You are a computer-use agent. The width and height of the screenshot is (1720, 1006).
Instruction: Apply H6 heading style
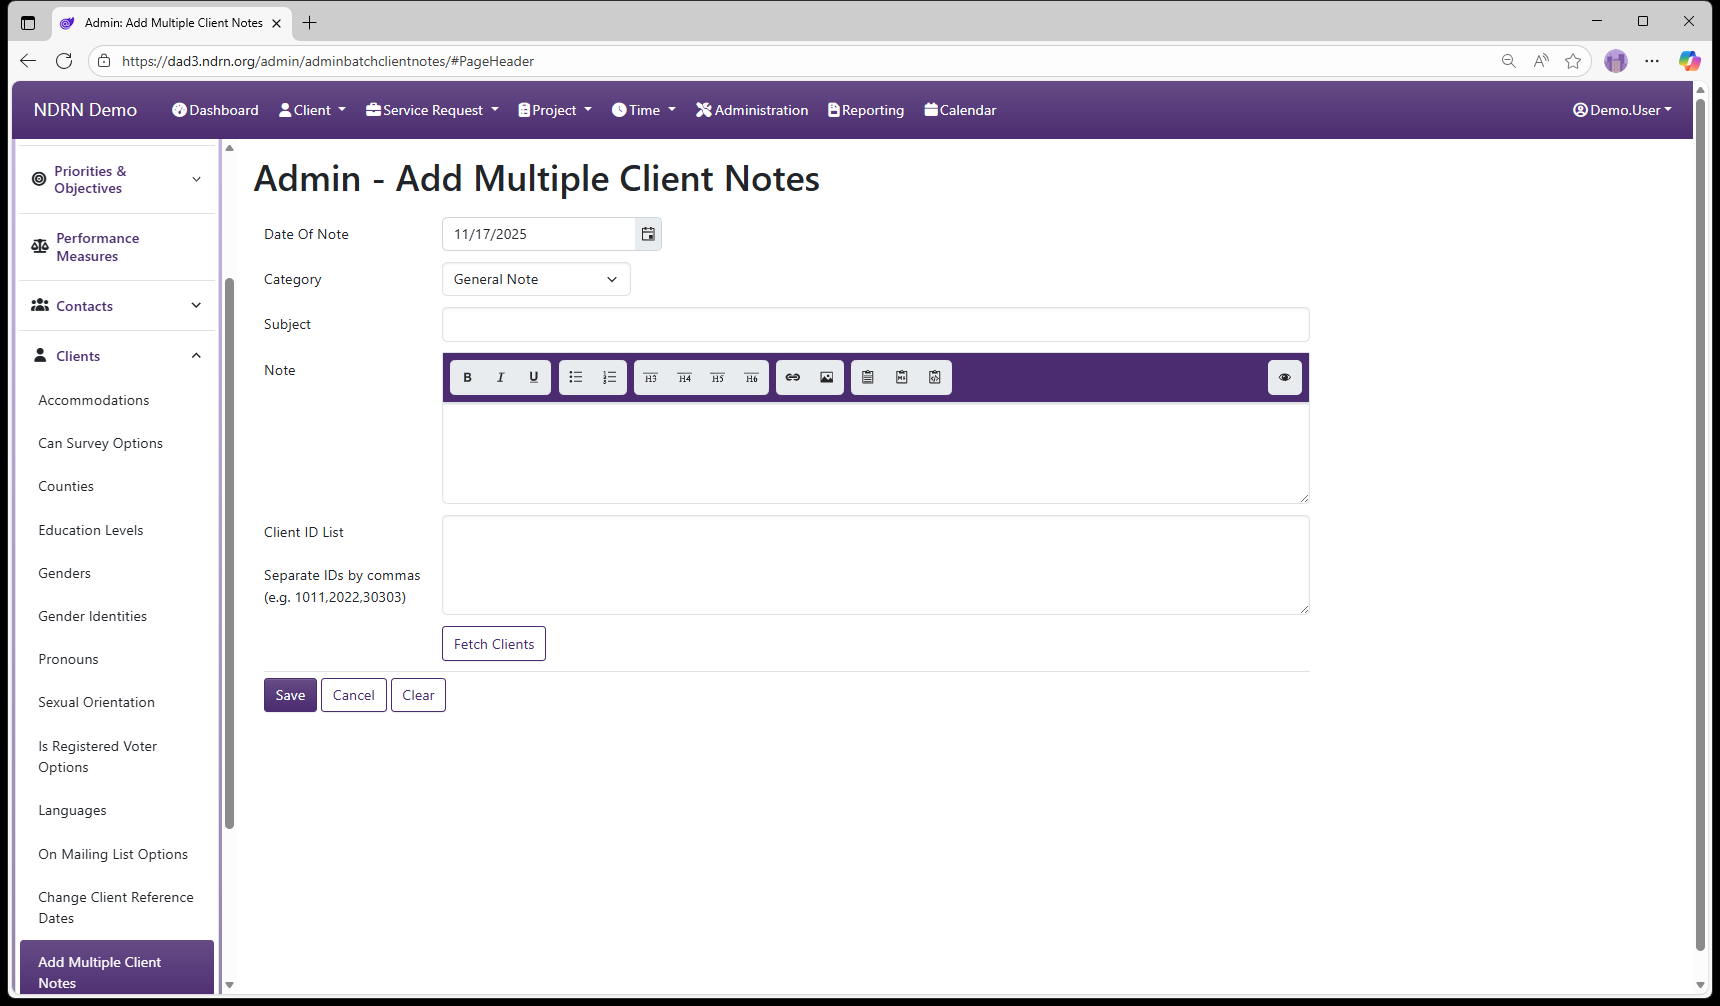coord(751,377)
